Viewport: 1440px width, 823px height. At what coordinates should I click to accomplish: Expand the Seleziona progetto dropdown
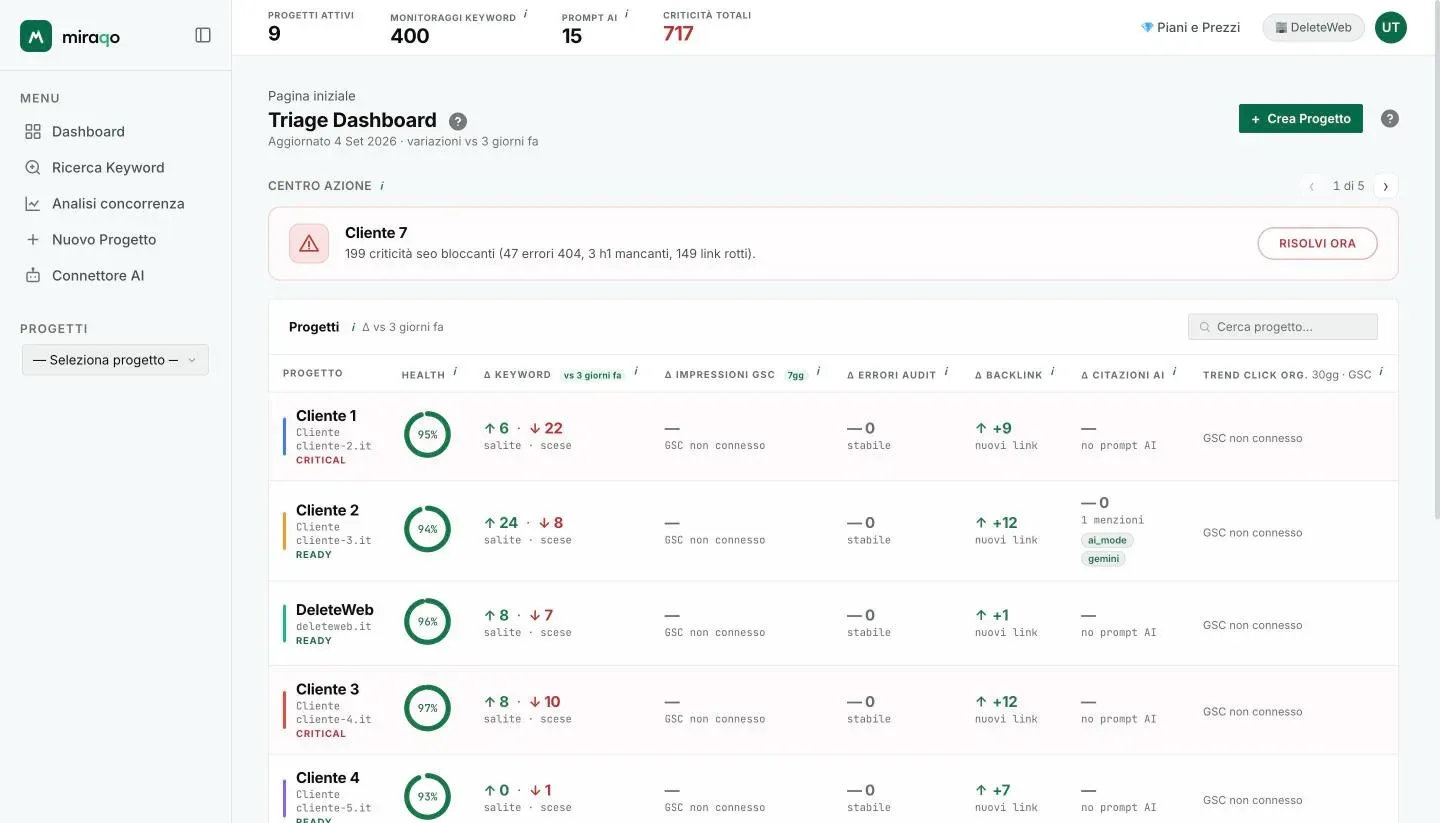click(115, 360)
